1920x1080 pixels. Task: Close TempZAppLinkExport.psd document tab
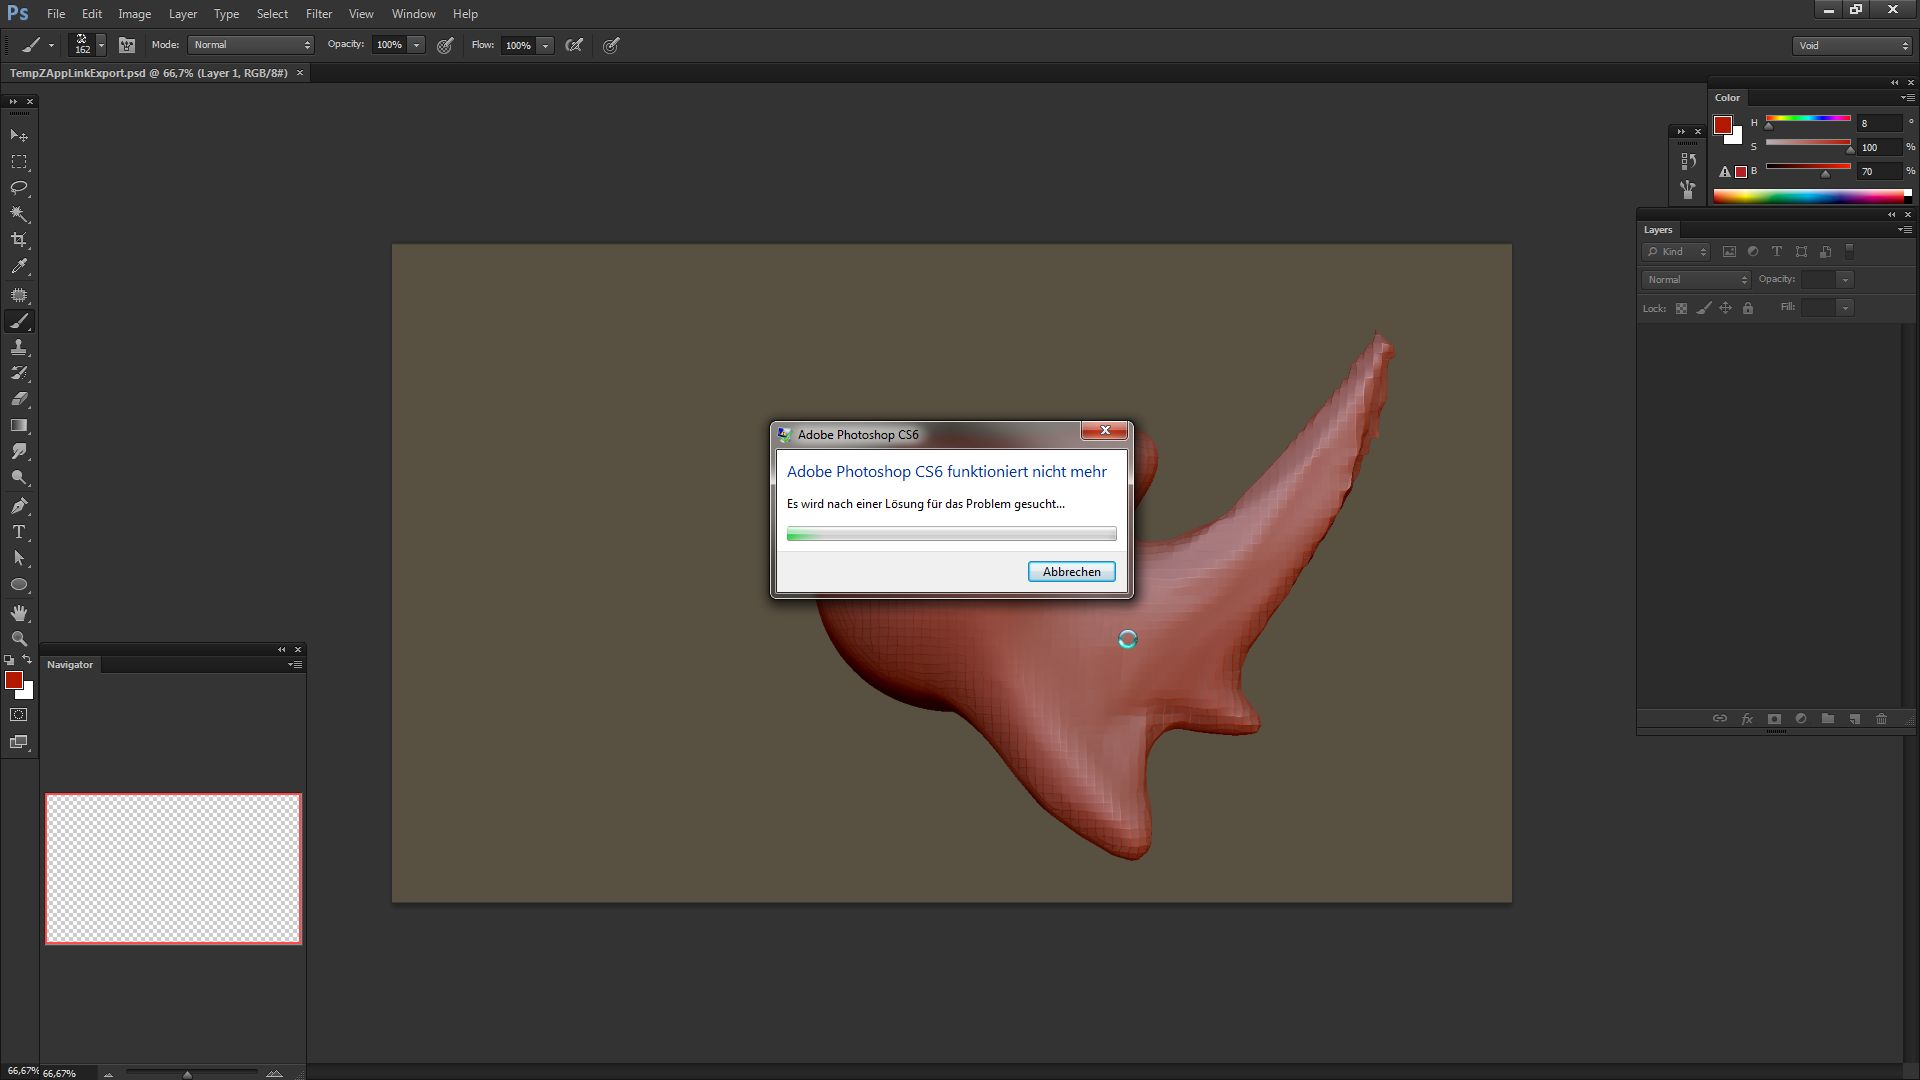[x=299, y=73]
